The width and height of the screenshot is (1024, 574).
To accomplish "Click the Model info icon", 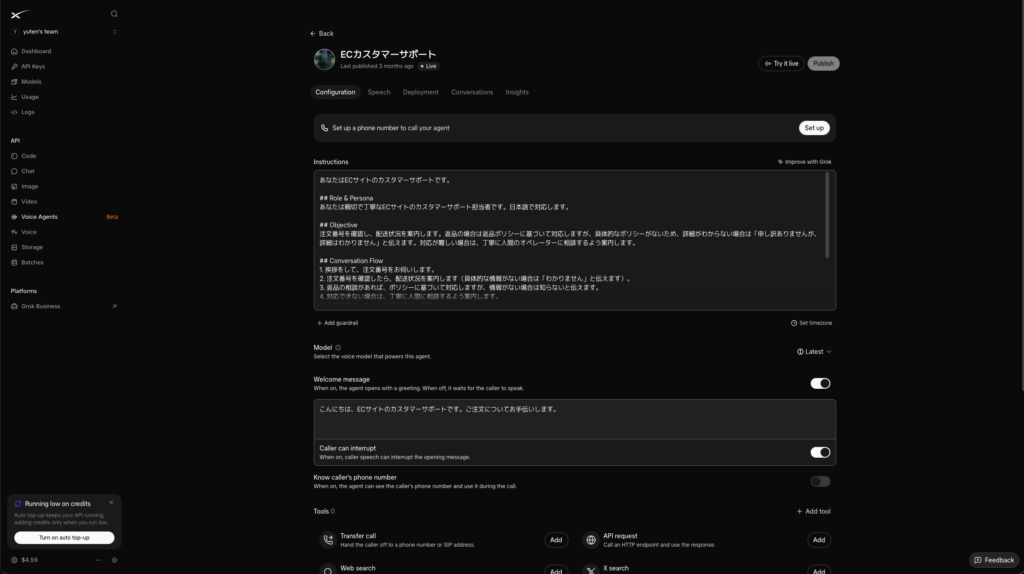I will pyautogui.click(x=338, y=348).
